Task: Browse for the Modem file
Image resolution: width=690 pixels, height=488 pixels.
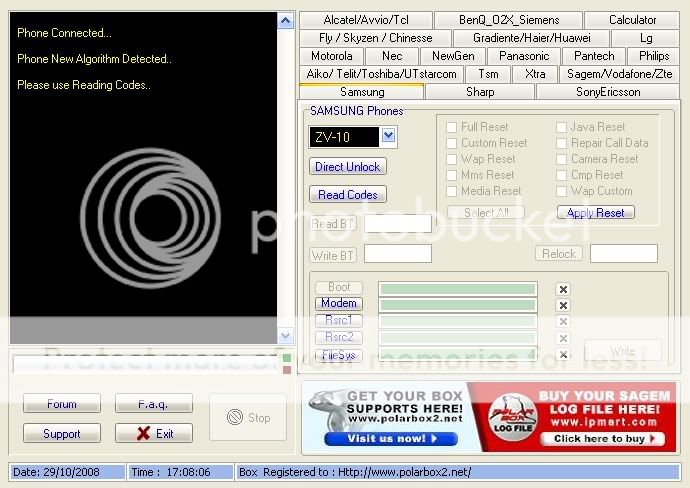Action: pyautogui.click(x=339, y=304)
